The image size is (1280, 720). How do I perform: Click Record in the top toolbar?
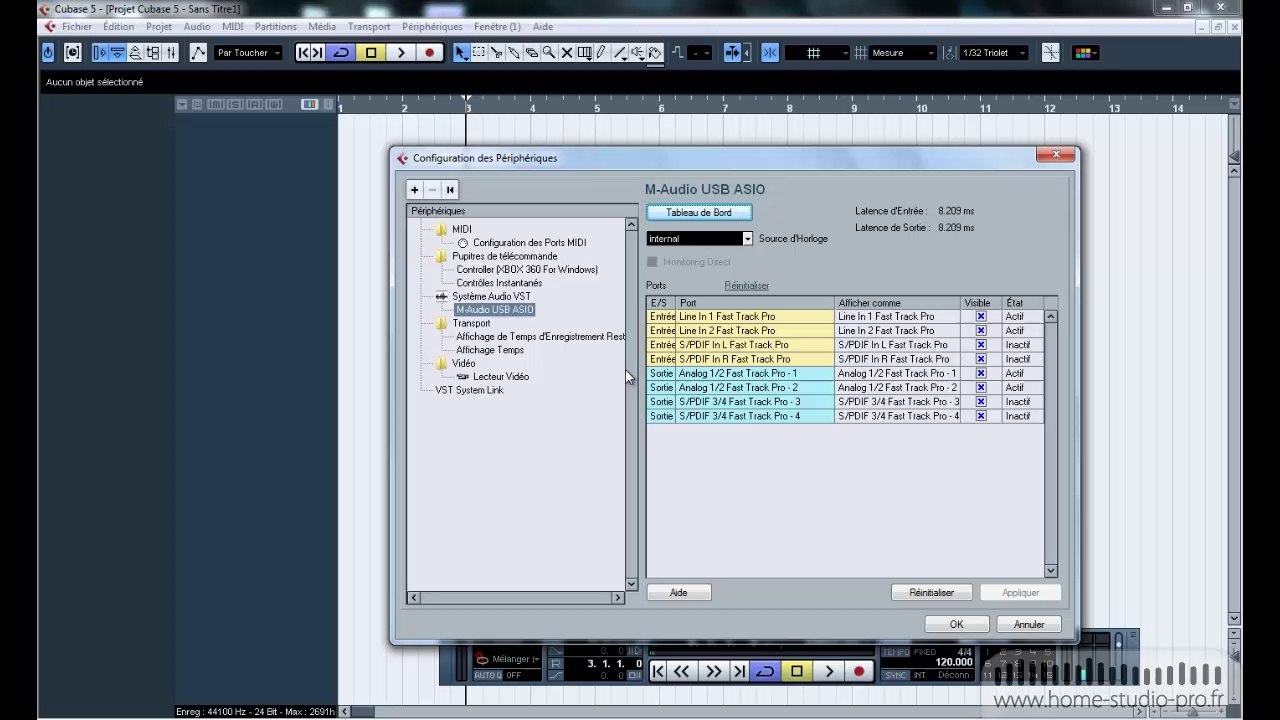430,53
